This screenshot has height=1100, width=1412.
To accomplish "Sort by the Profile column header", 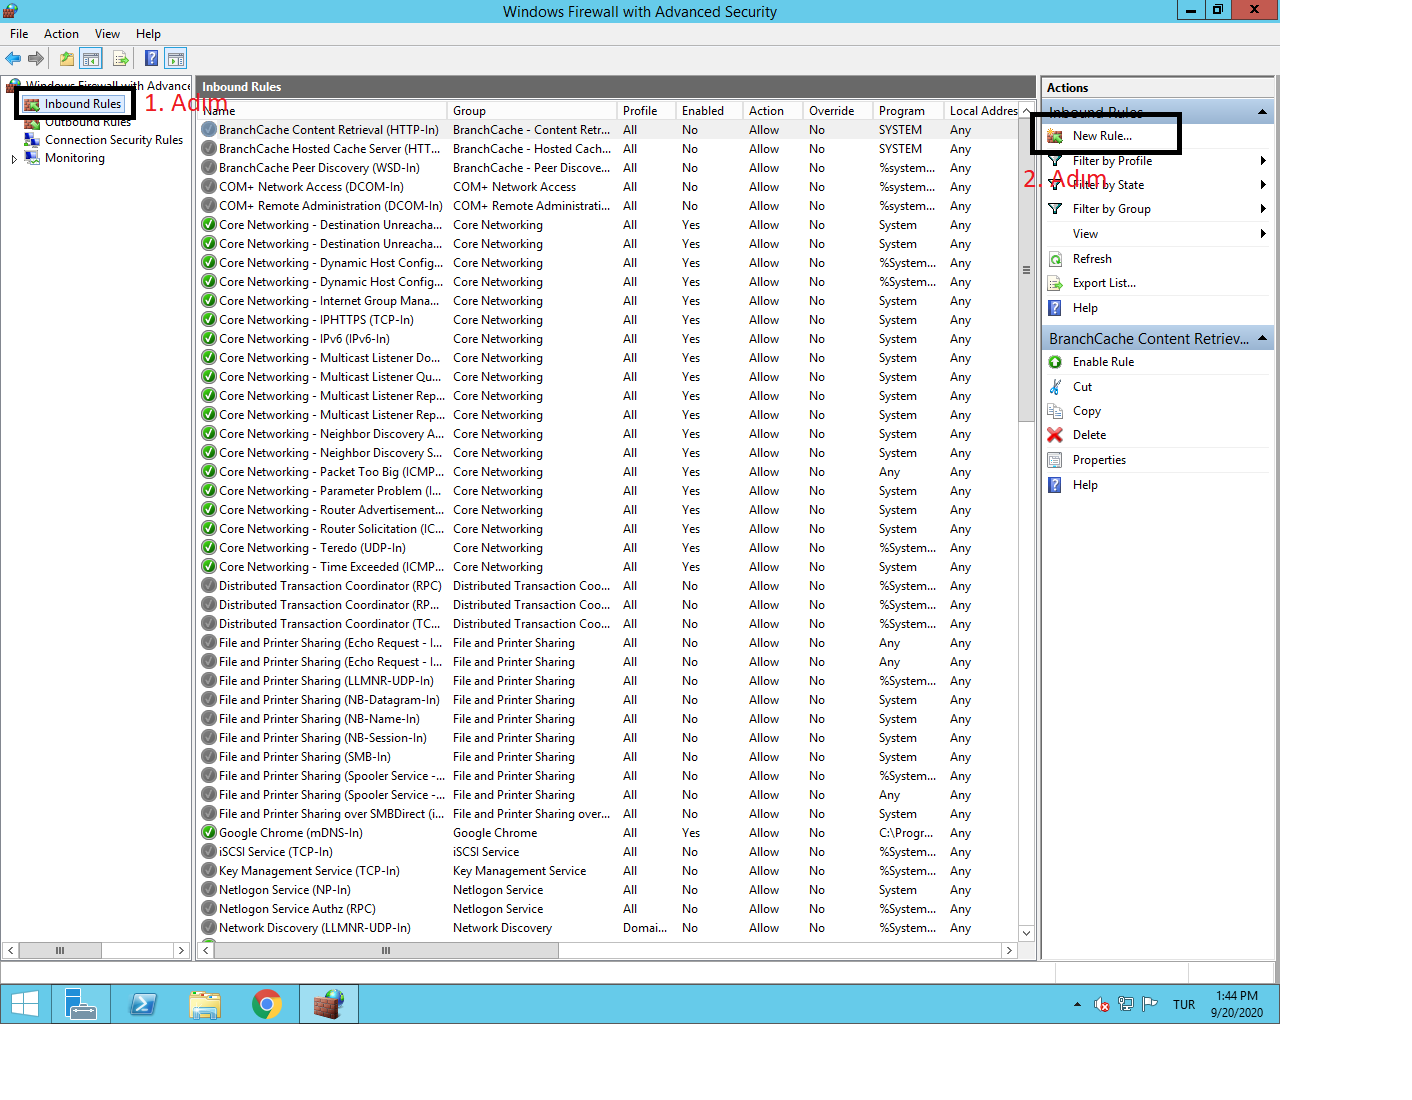I will click(x=646, y=111).
